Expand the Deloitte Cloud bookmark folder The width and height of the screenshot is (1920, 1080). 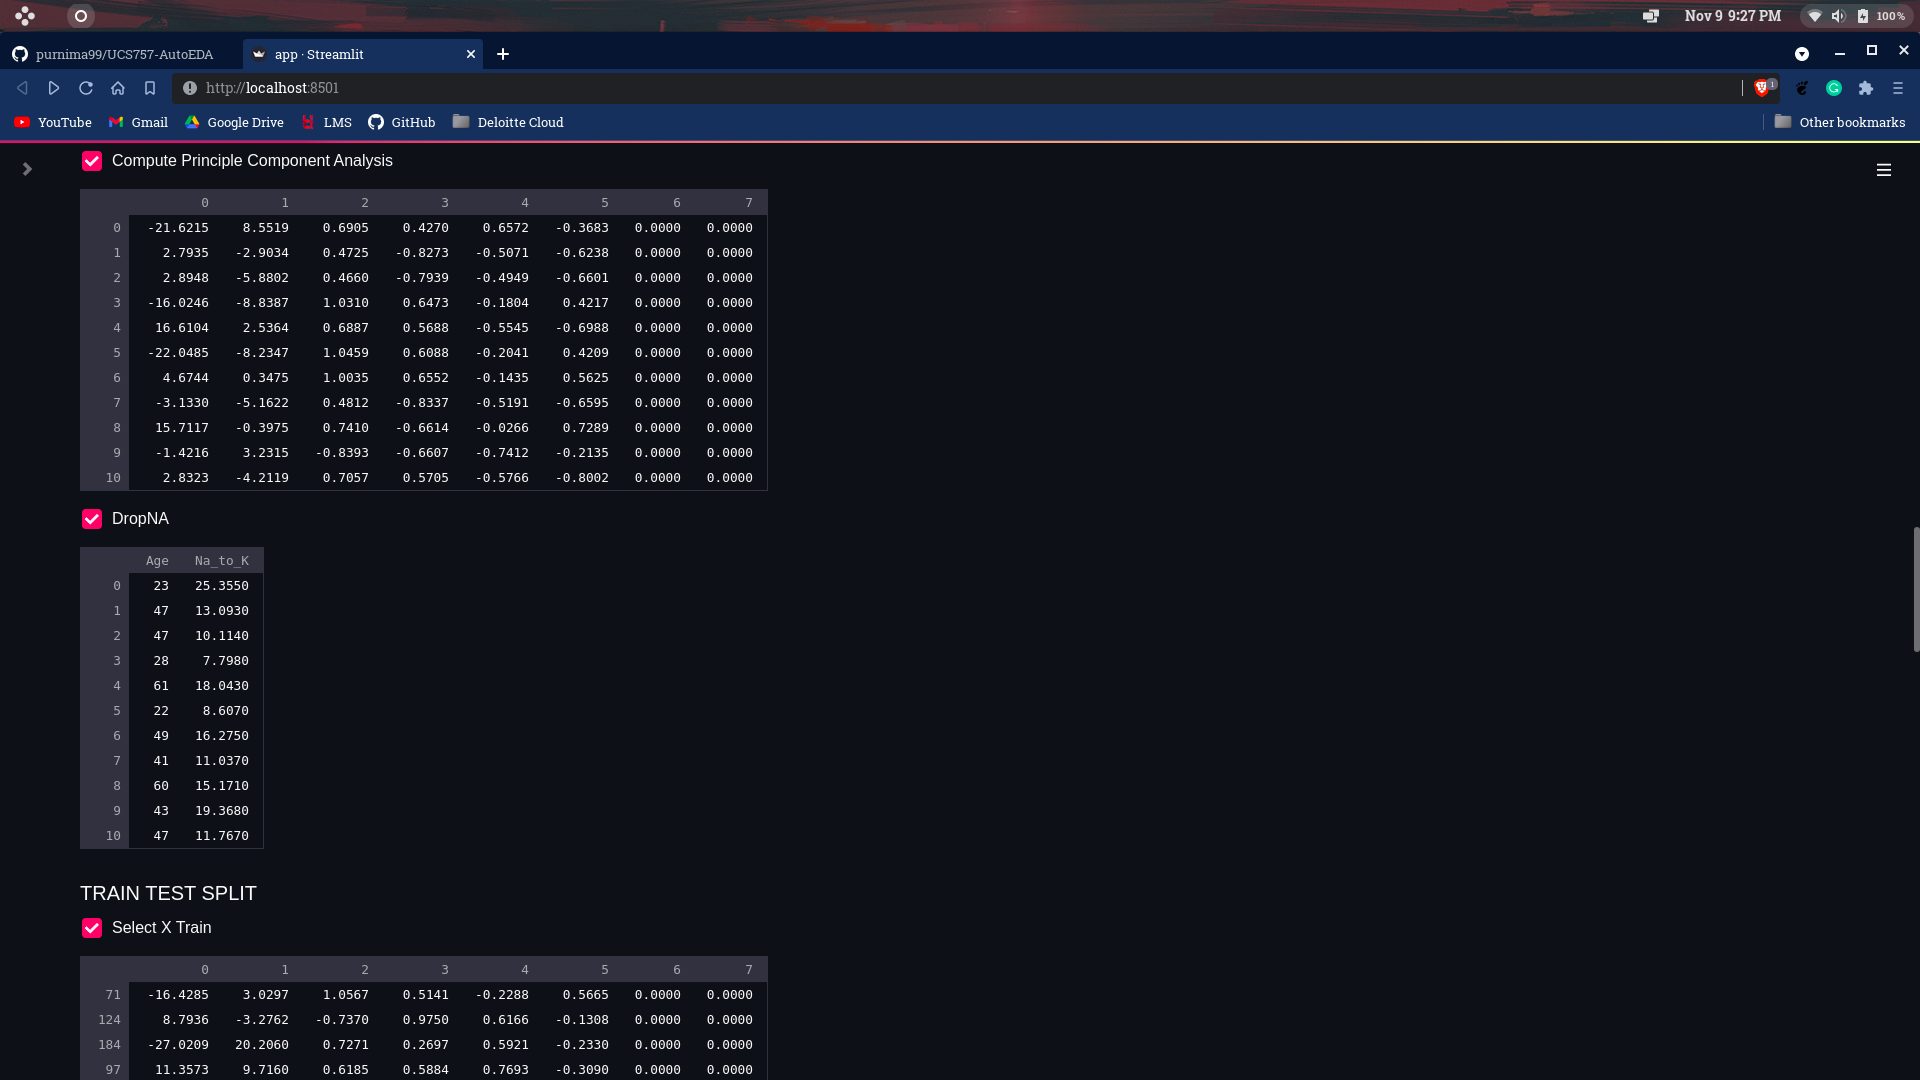(x=508, y=122)
